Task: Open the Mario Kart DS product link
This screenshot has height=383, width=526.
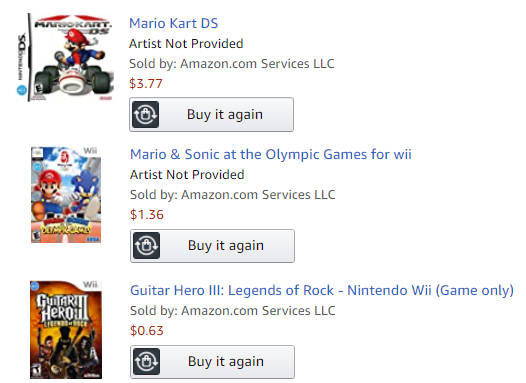Action: click(x=173, y=23)
